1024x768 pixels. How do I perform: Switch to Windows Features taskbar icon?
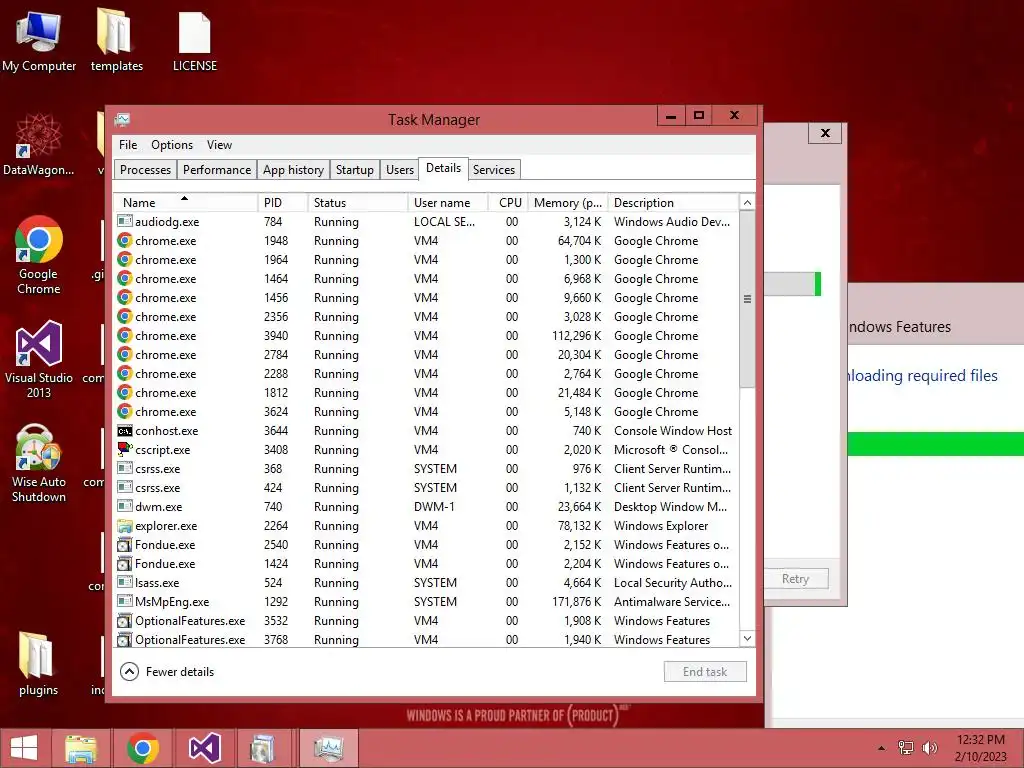pos(263,748)
